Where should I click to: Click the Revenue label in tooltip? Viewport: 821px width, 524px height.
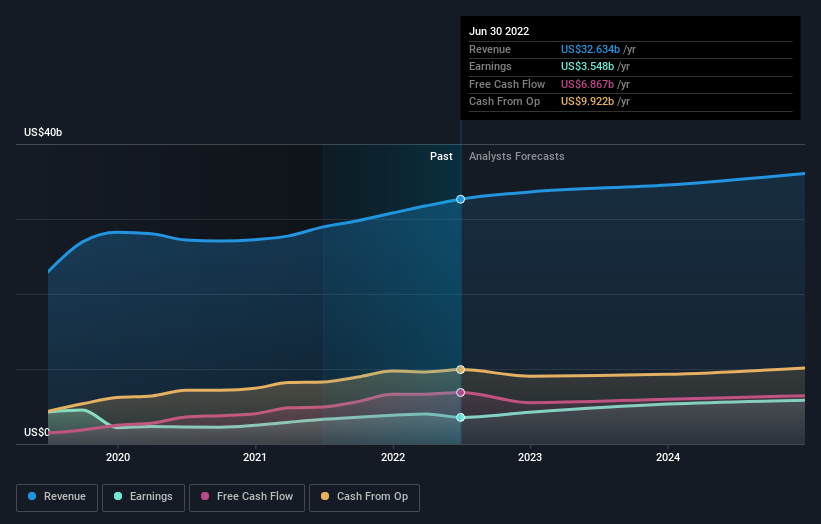490,49
